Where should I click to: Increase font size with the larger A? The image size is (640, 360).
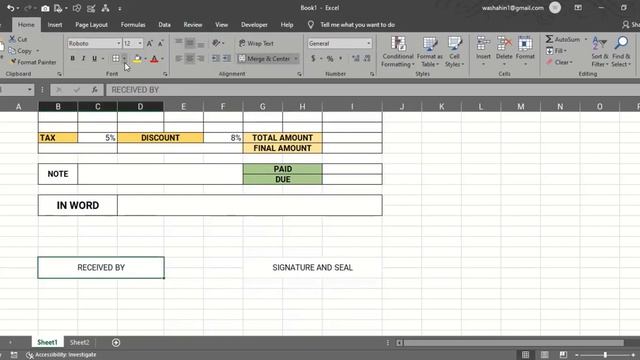pos(150,43)
